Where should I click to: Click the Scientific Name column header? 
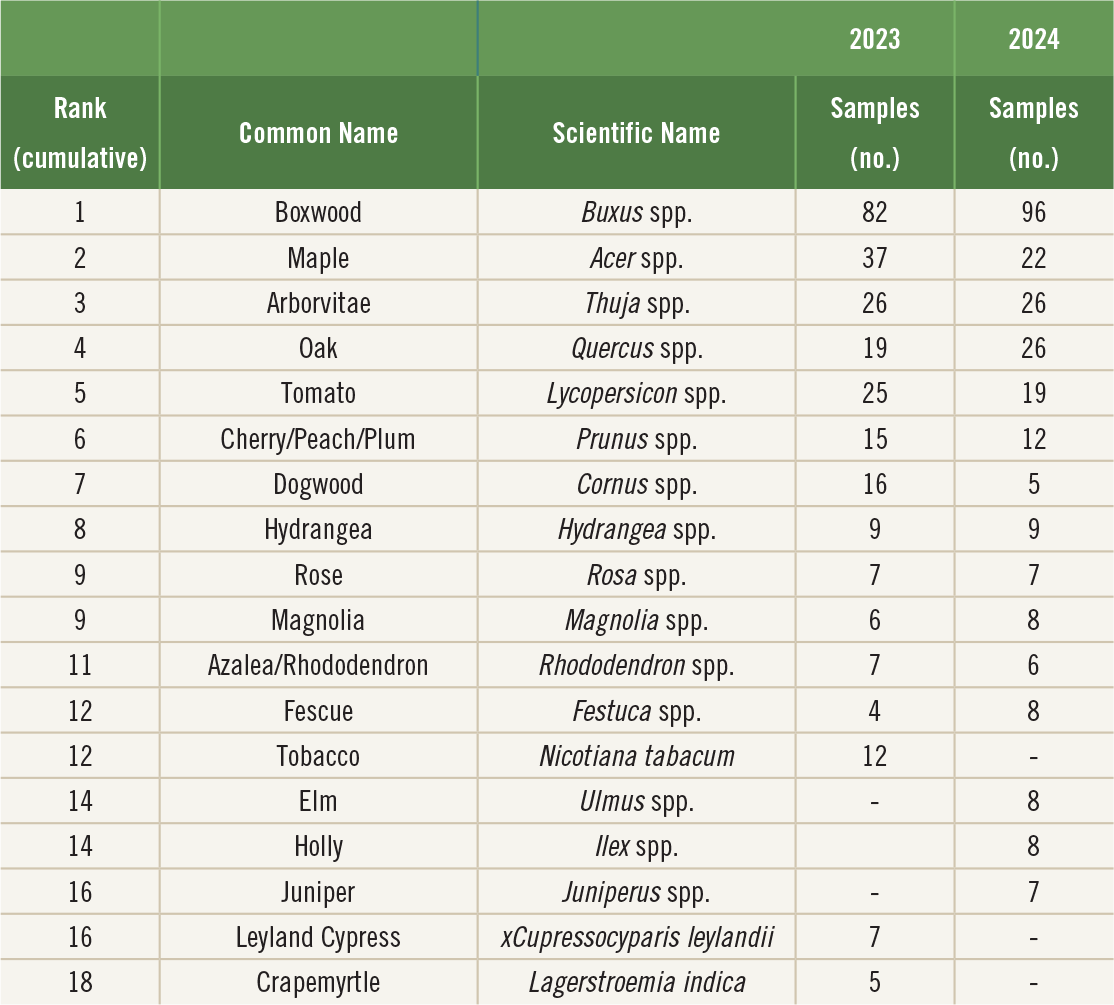(x=636, y=133)
